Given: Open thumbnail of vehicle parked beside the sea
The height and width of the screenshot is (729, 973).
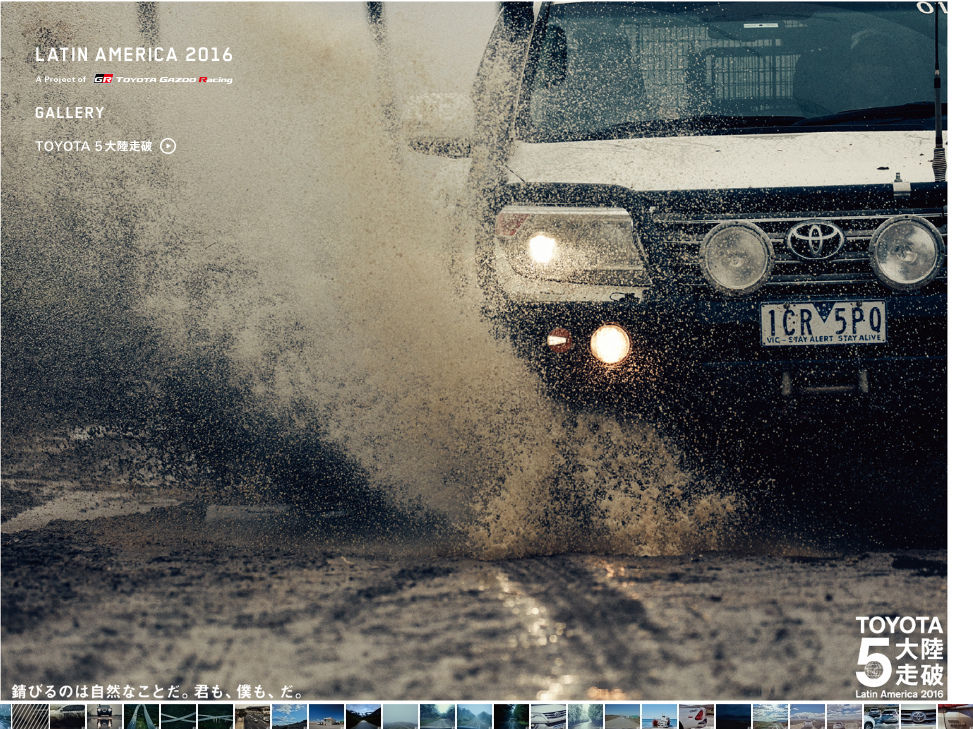Looking at the screenshot, I should pyautogui.click(x=660, y=717).
